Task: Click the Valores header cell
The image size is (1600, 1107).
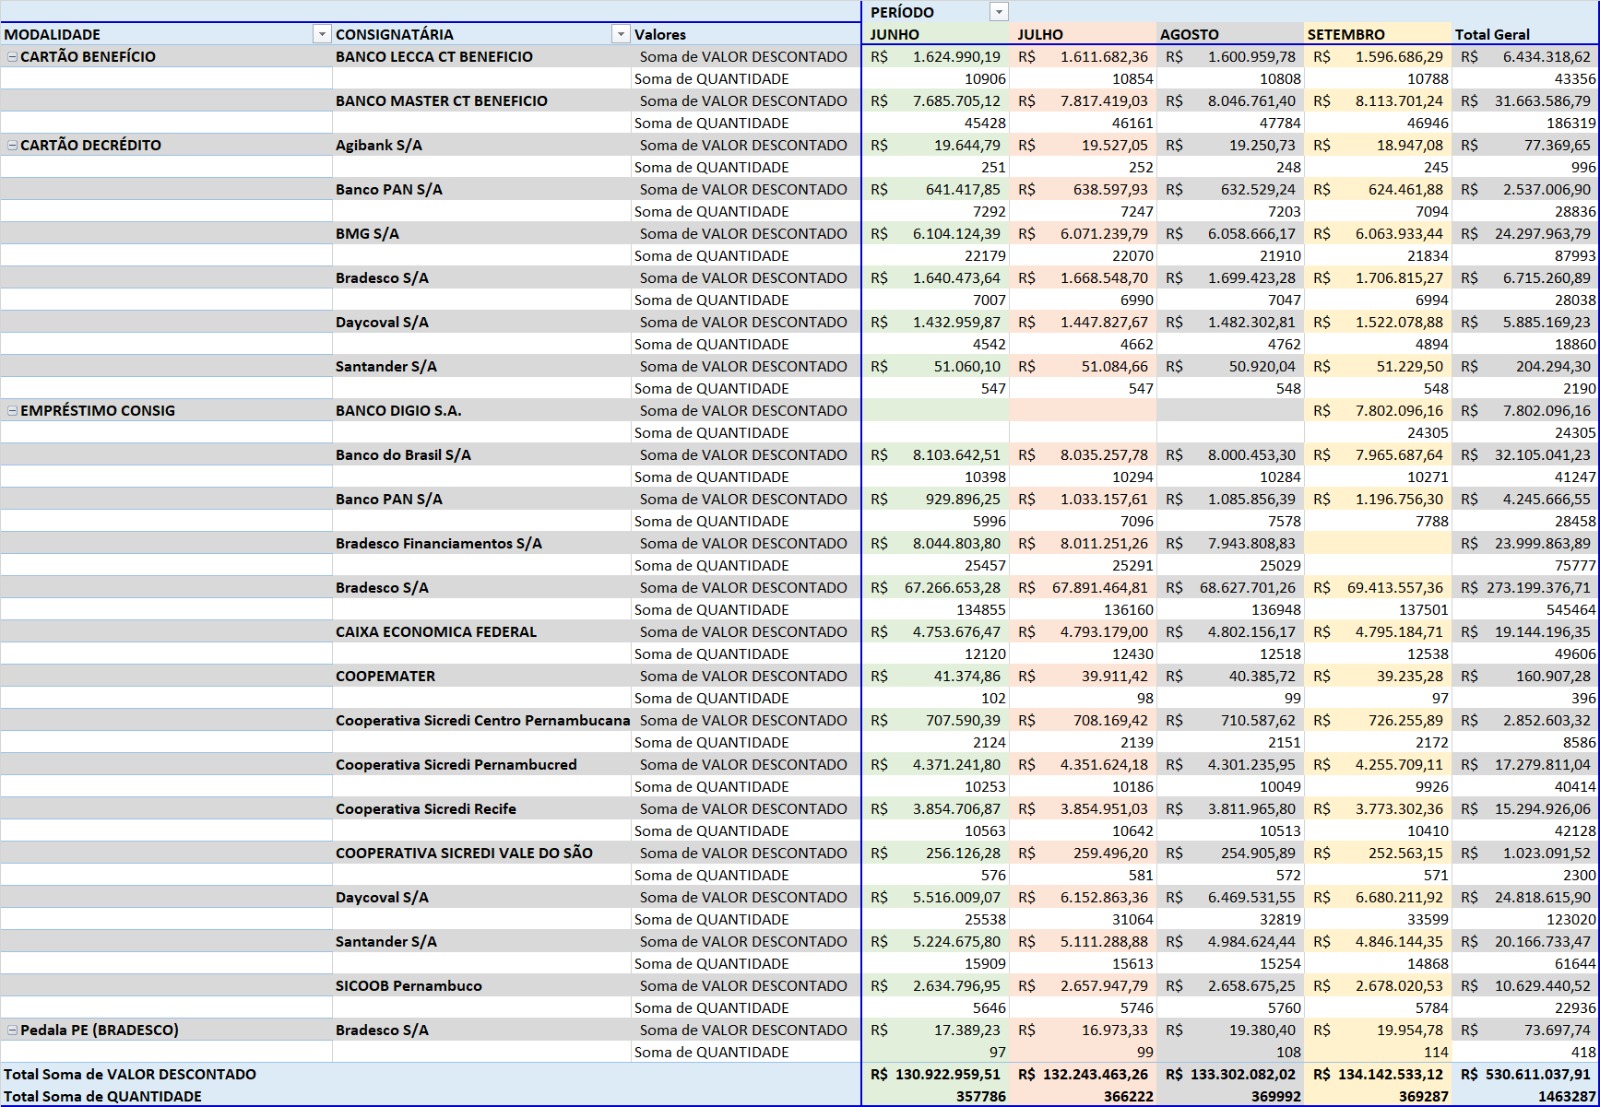Action: click(x=660, y=34)
